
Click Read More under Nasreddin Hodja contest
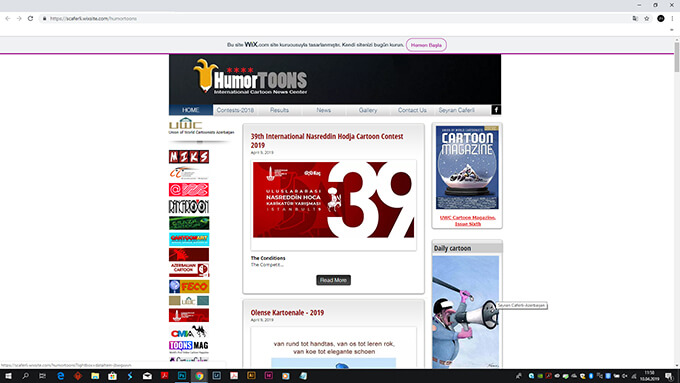(333, 280)
